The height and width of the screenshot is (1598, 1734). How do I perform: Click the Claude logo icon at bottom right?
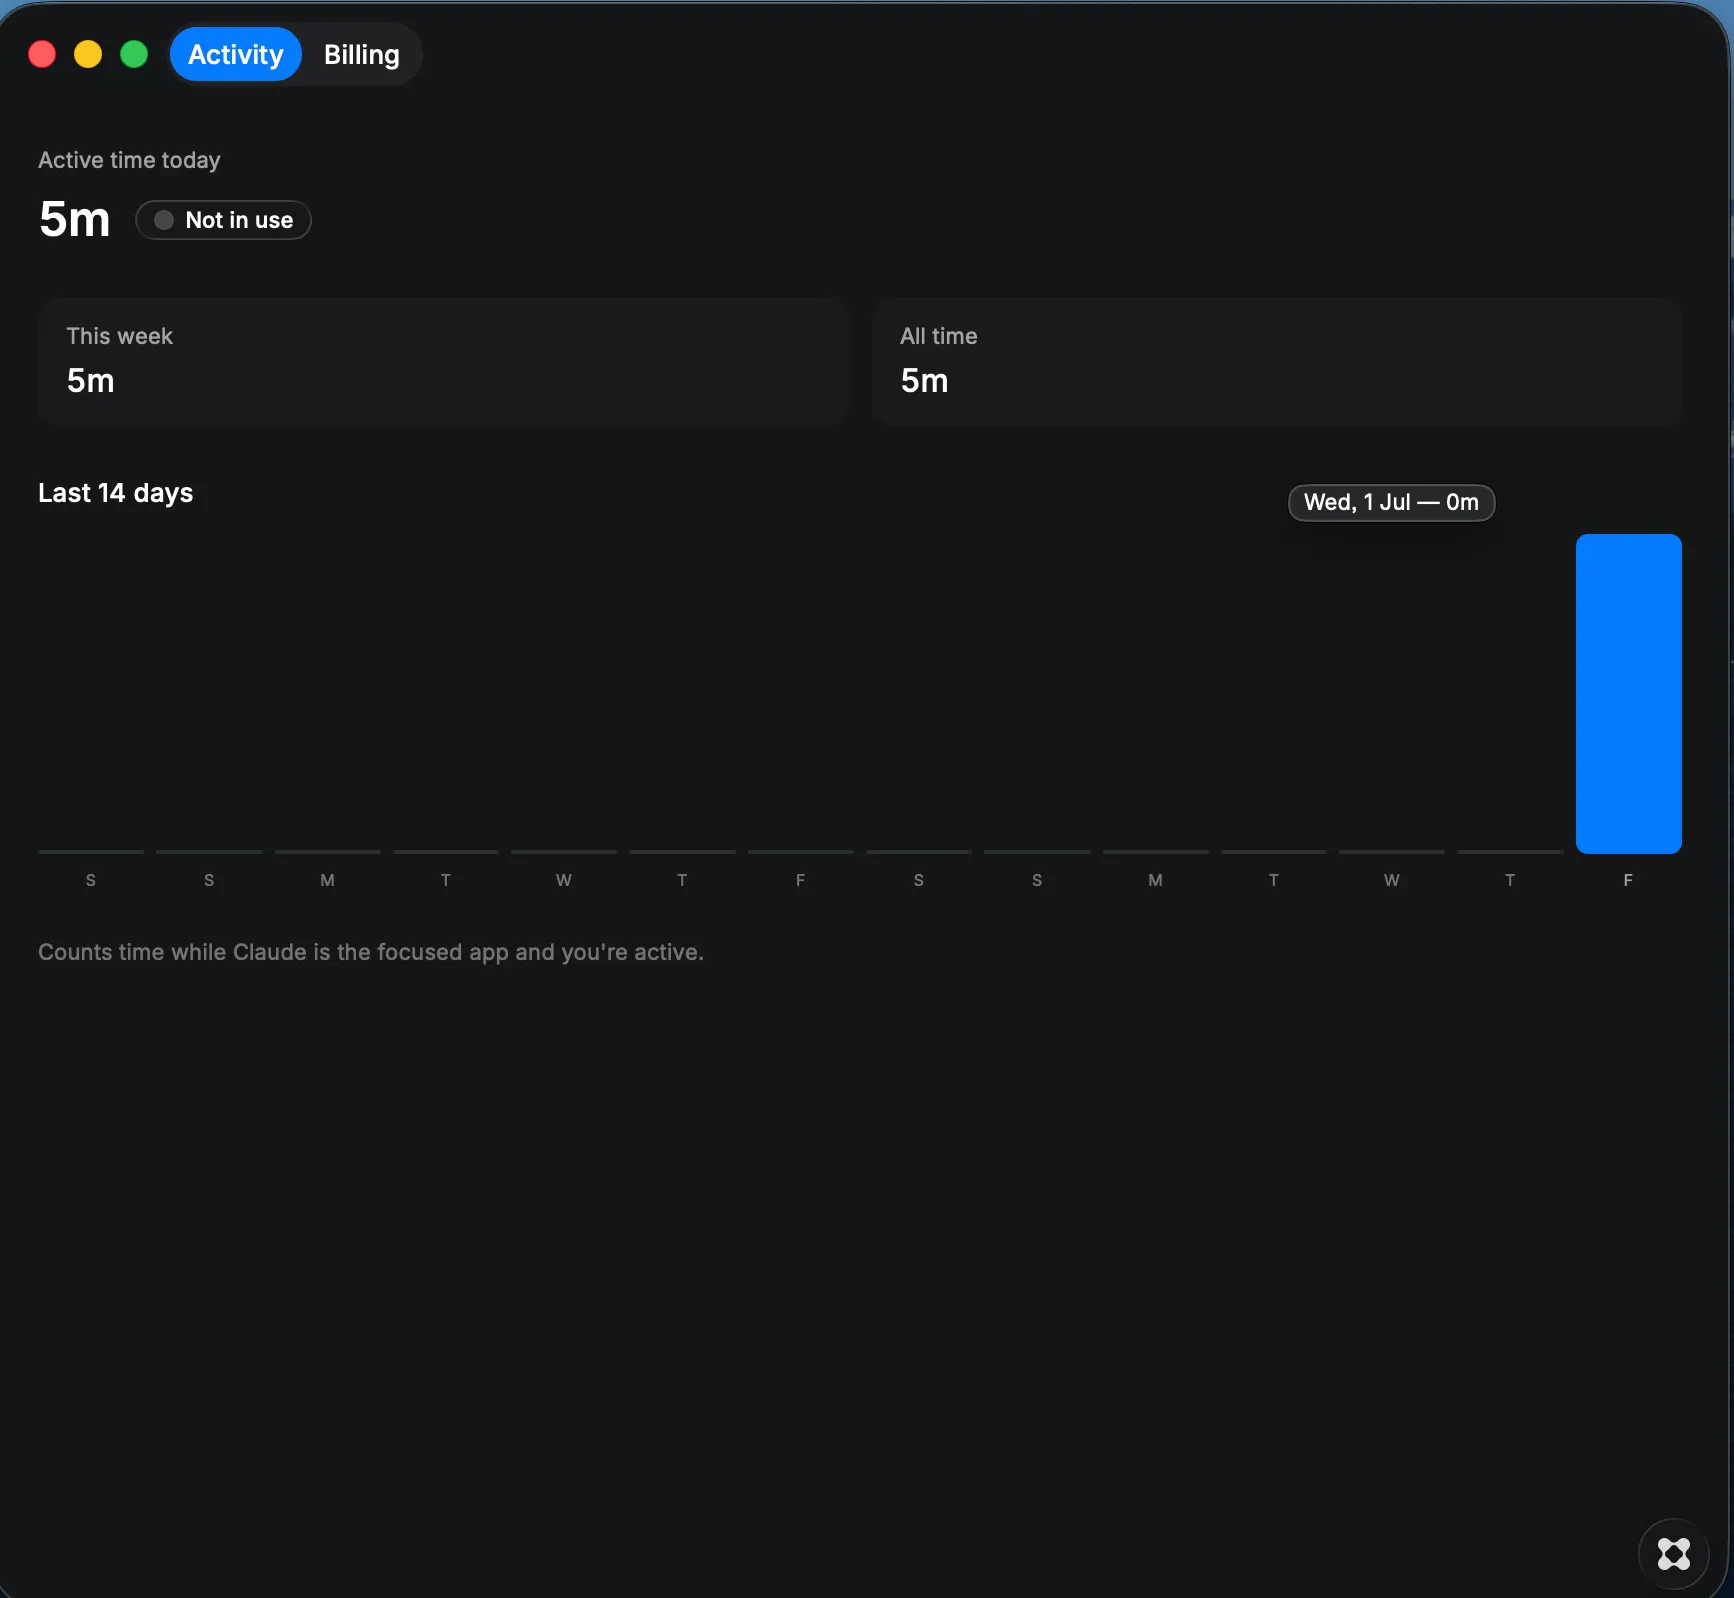click(x=1673, y=1553)
